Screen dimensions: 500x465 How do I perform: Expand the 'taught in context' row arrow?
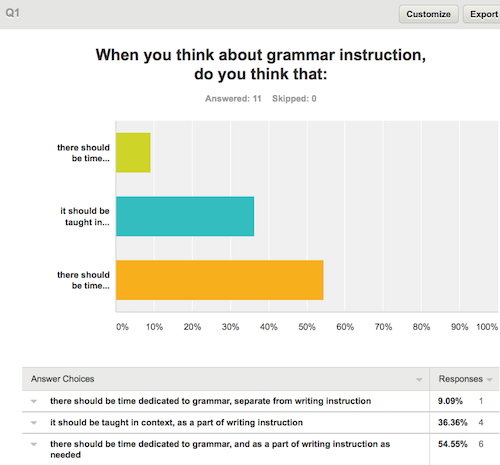pos(34,423)
